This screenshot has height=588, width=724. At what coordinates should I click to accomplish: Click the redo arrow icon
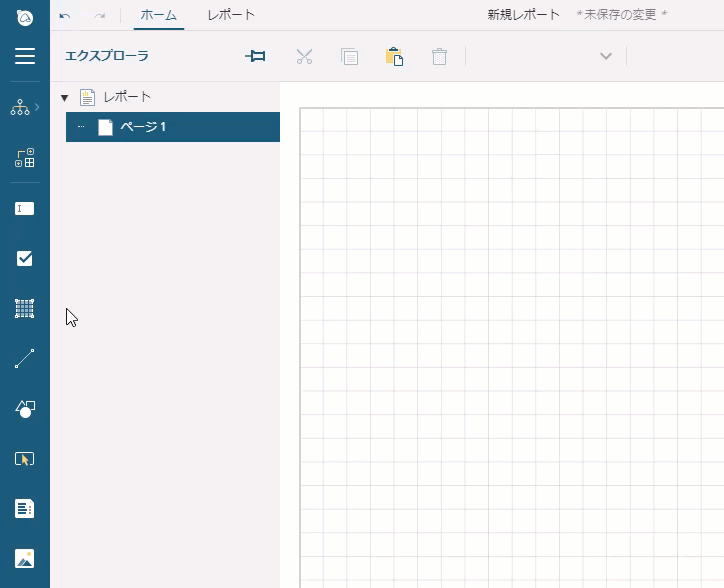click(99, 16)
